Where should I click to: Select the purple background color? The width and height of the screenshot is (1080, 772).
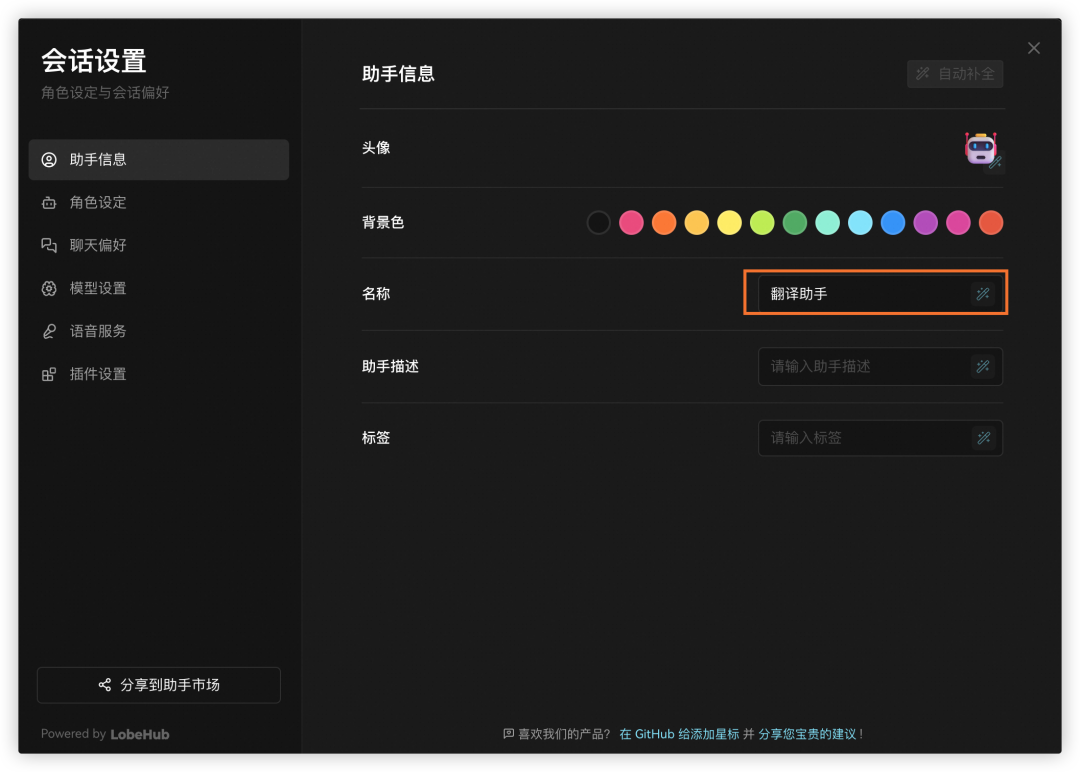click(x=926, y=222)
